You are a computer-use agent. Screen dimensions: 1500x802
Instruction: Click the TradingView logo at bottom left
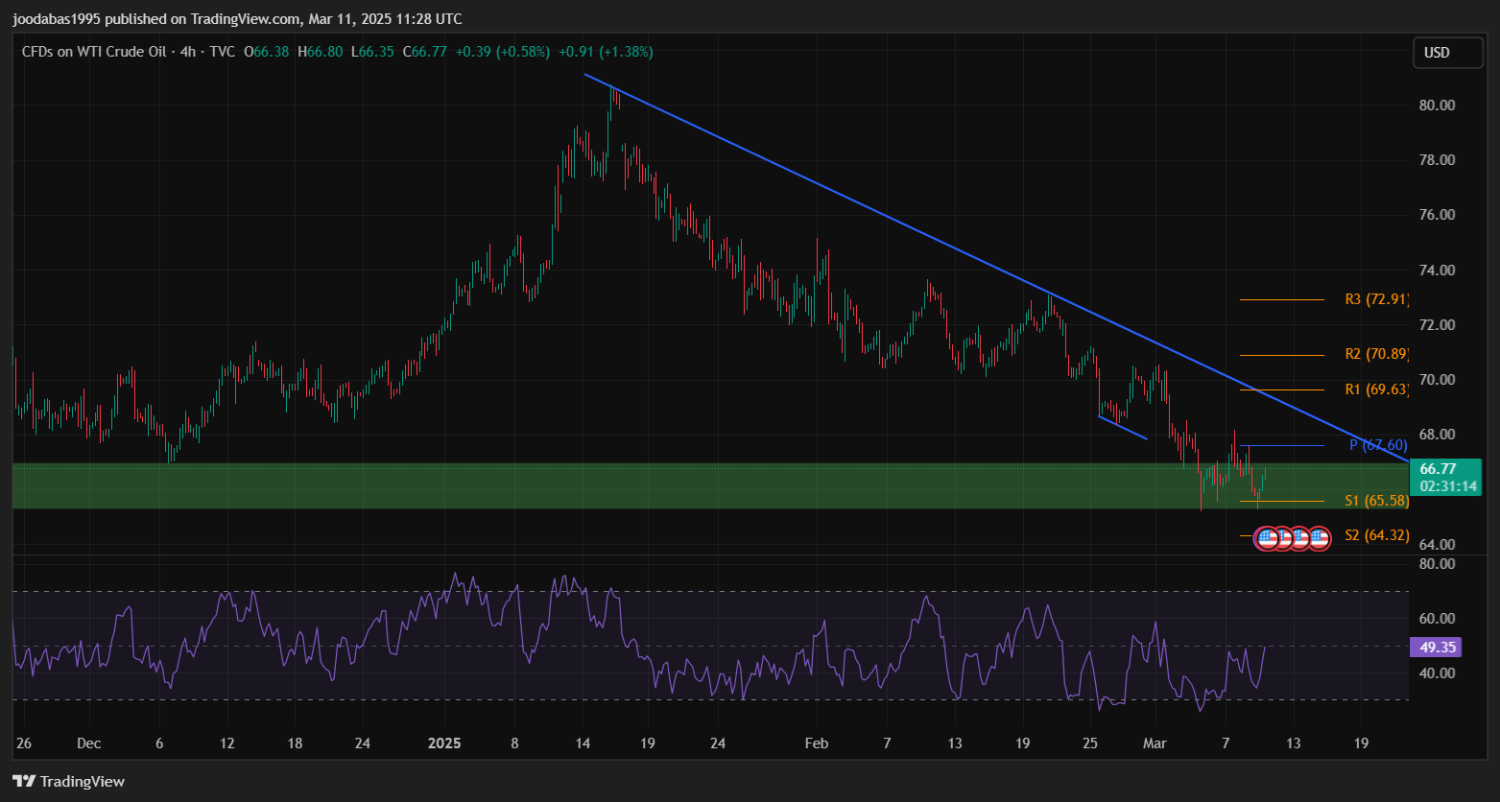pyautogui.click(x=68, y=781)
